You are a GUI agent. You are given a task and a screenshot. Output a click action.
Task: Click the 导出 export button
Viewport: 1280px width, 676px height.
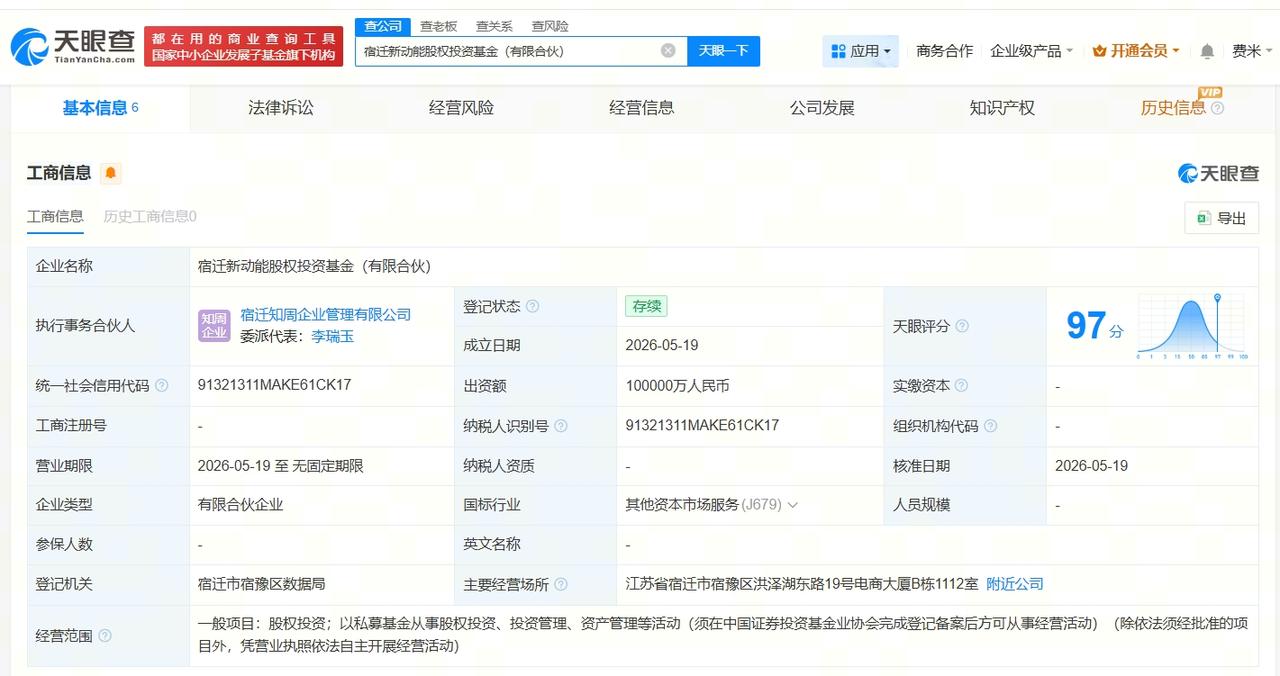(1222, 218)
